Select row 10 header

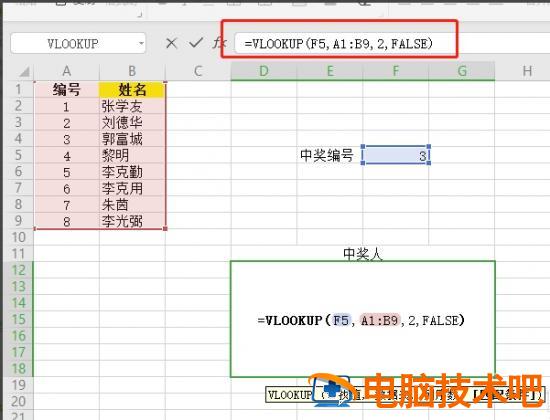pyautogui.click(x=18, y=237)
